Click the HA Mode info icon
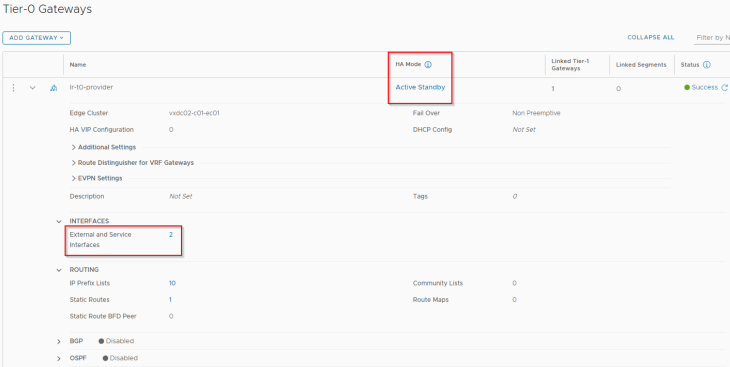 click(x=428, y=65)
